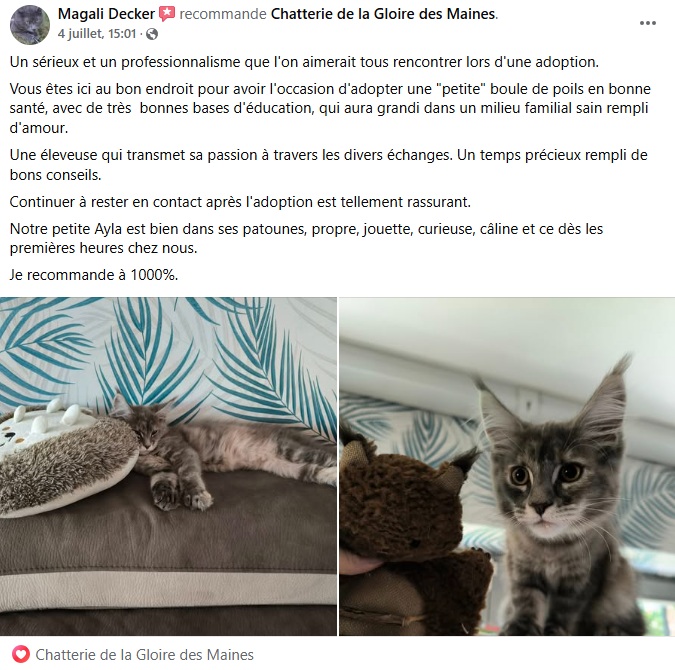
Task: Open the post timestamp 4 juillet, 15:01
Action: tap(97, 34)
